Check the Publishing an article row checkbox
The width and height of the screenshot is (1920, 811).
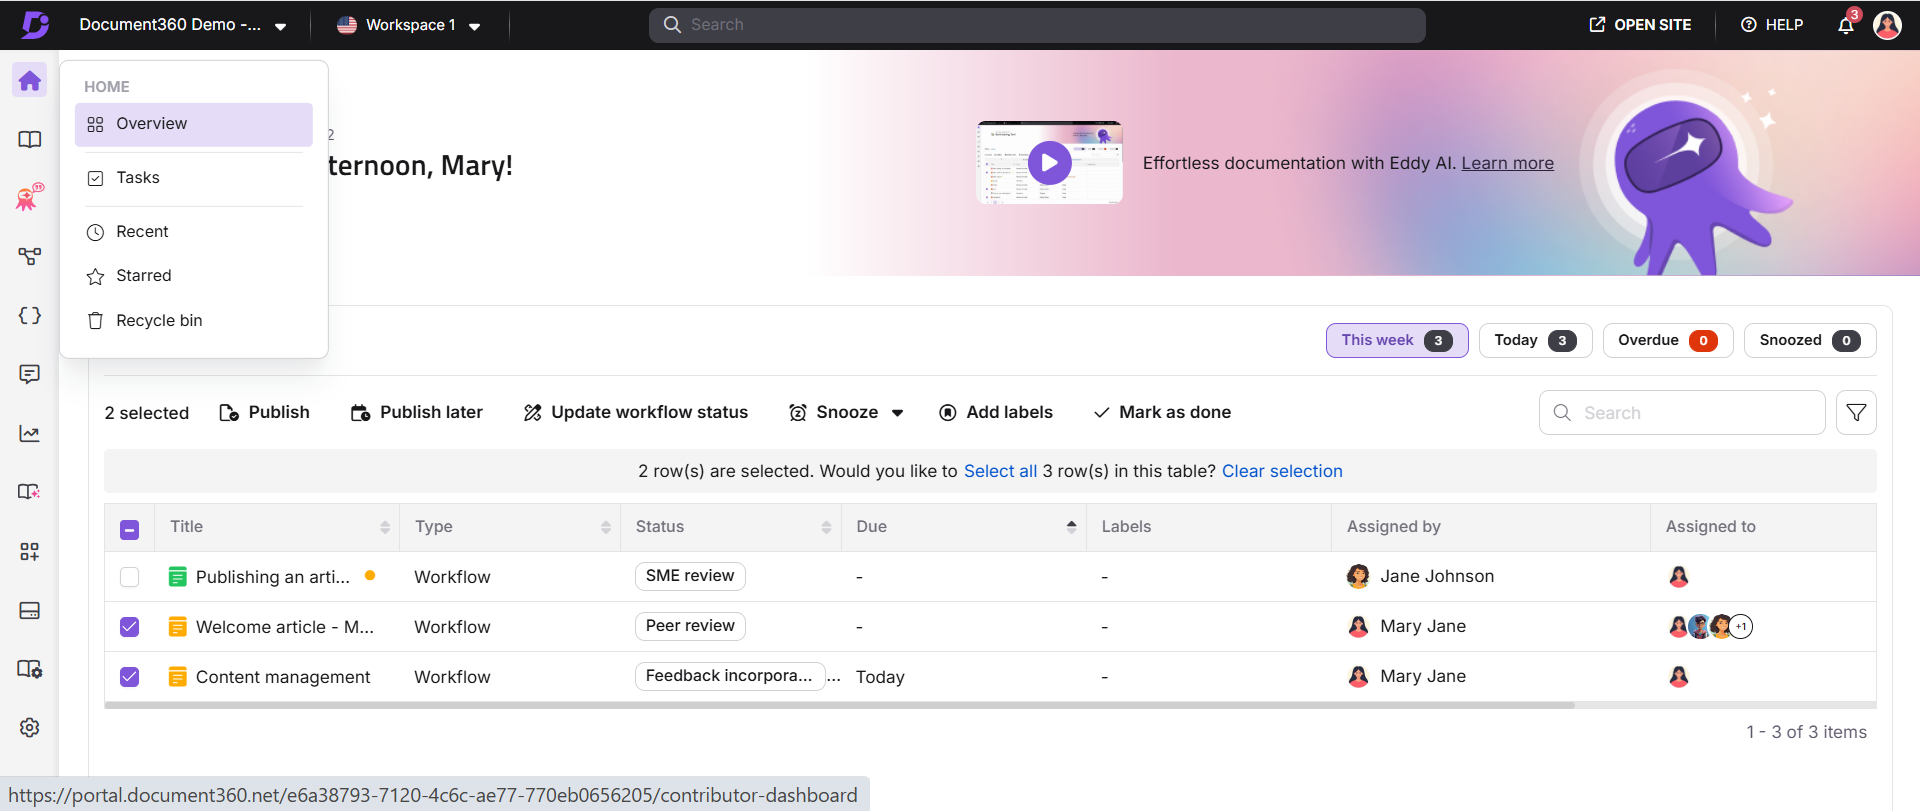130,577
